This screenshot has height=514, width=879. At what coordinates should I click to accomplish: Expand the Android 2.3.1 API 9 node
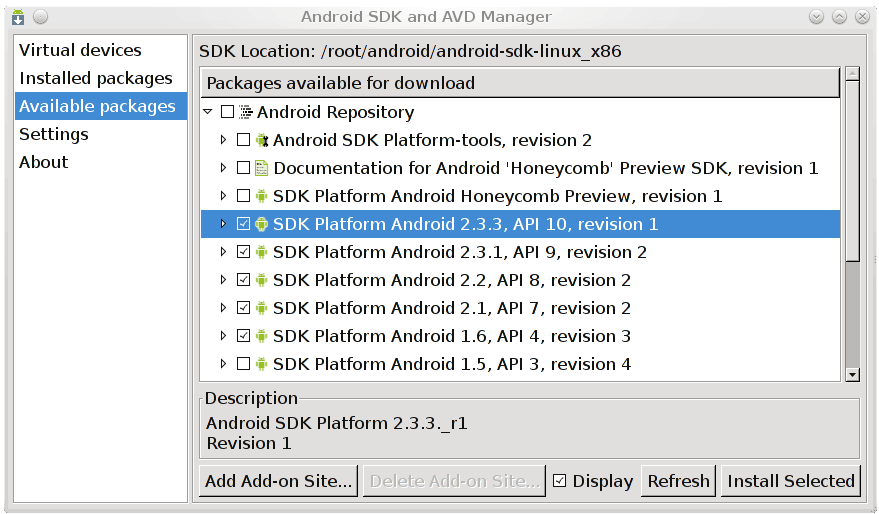pos(224,252)
